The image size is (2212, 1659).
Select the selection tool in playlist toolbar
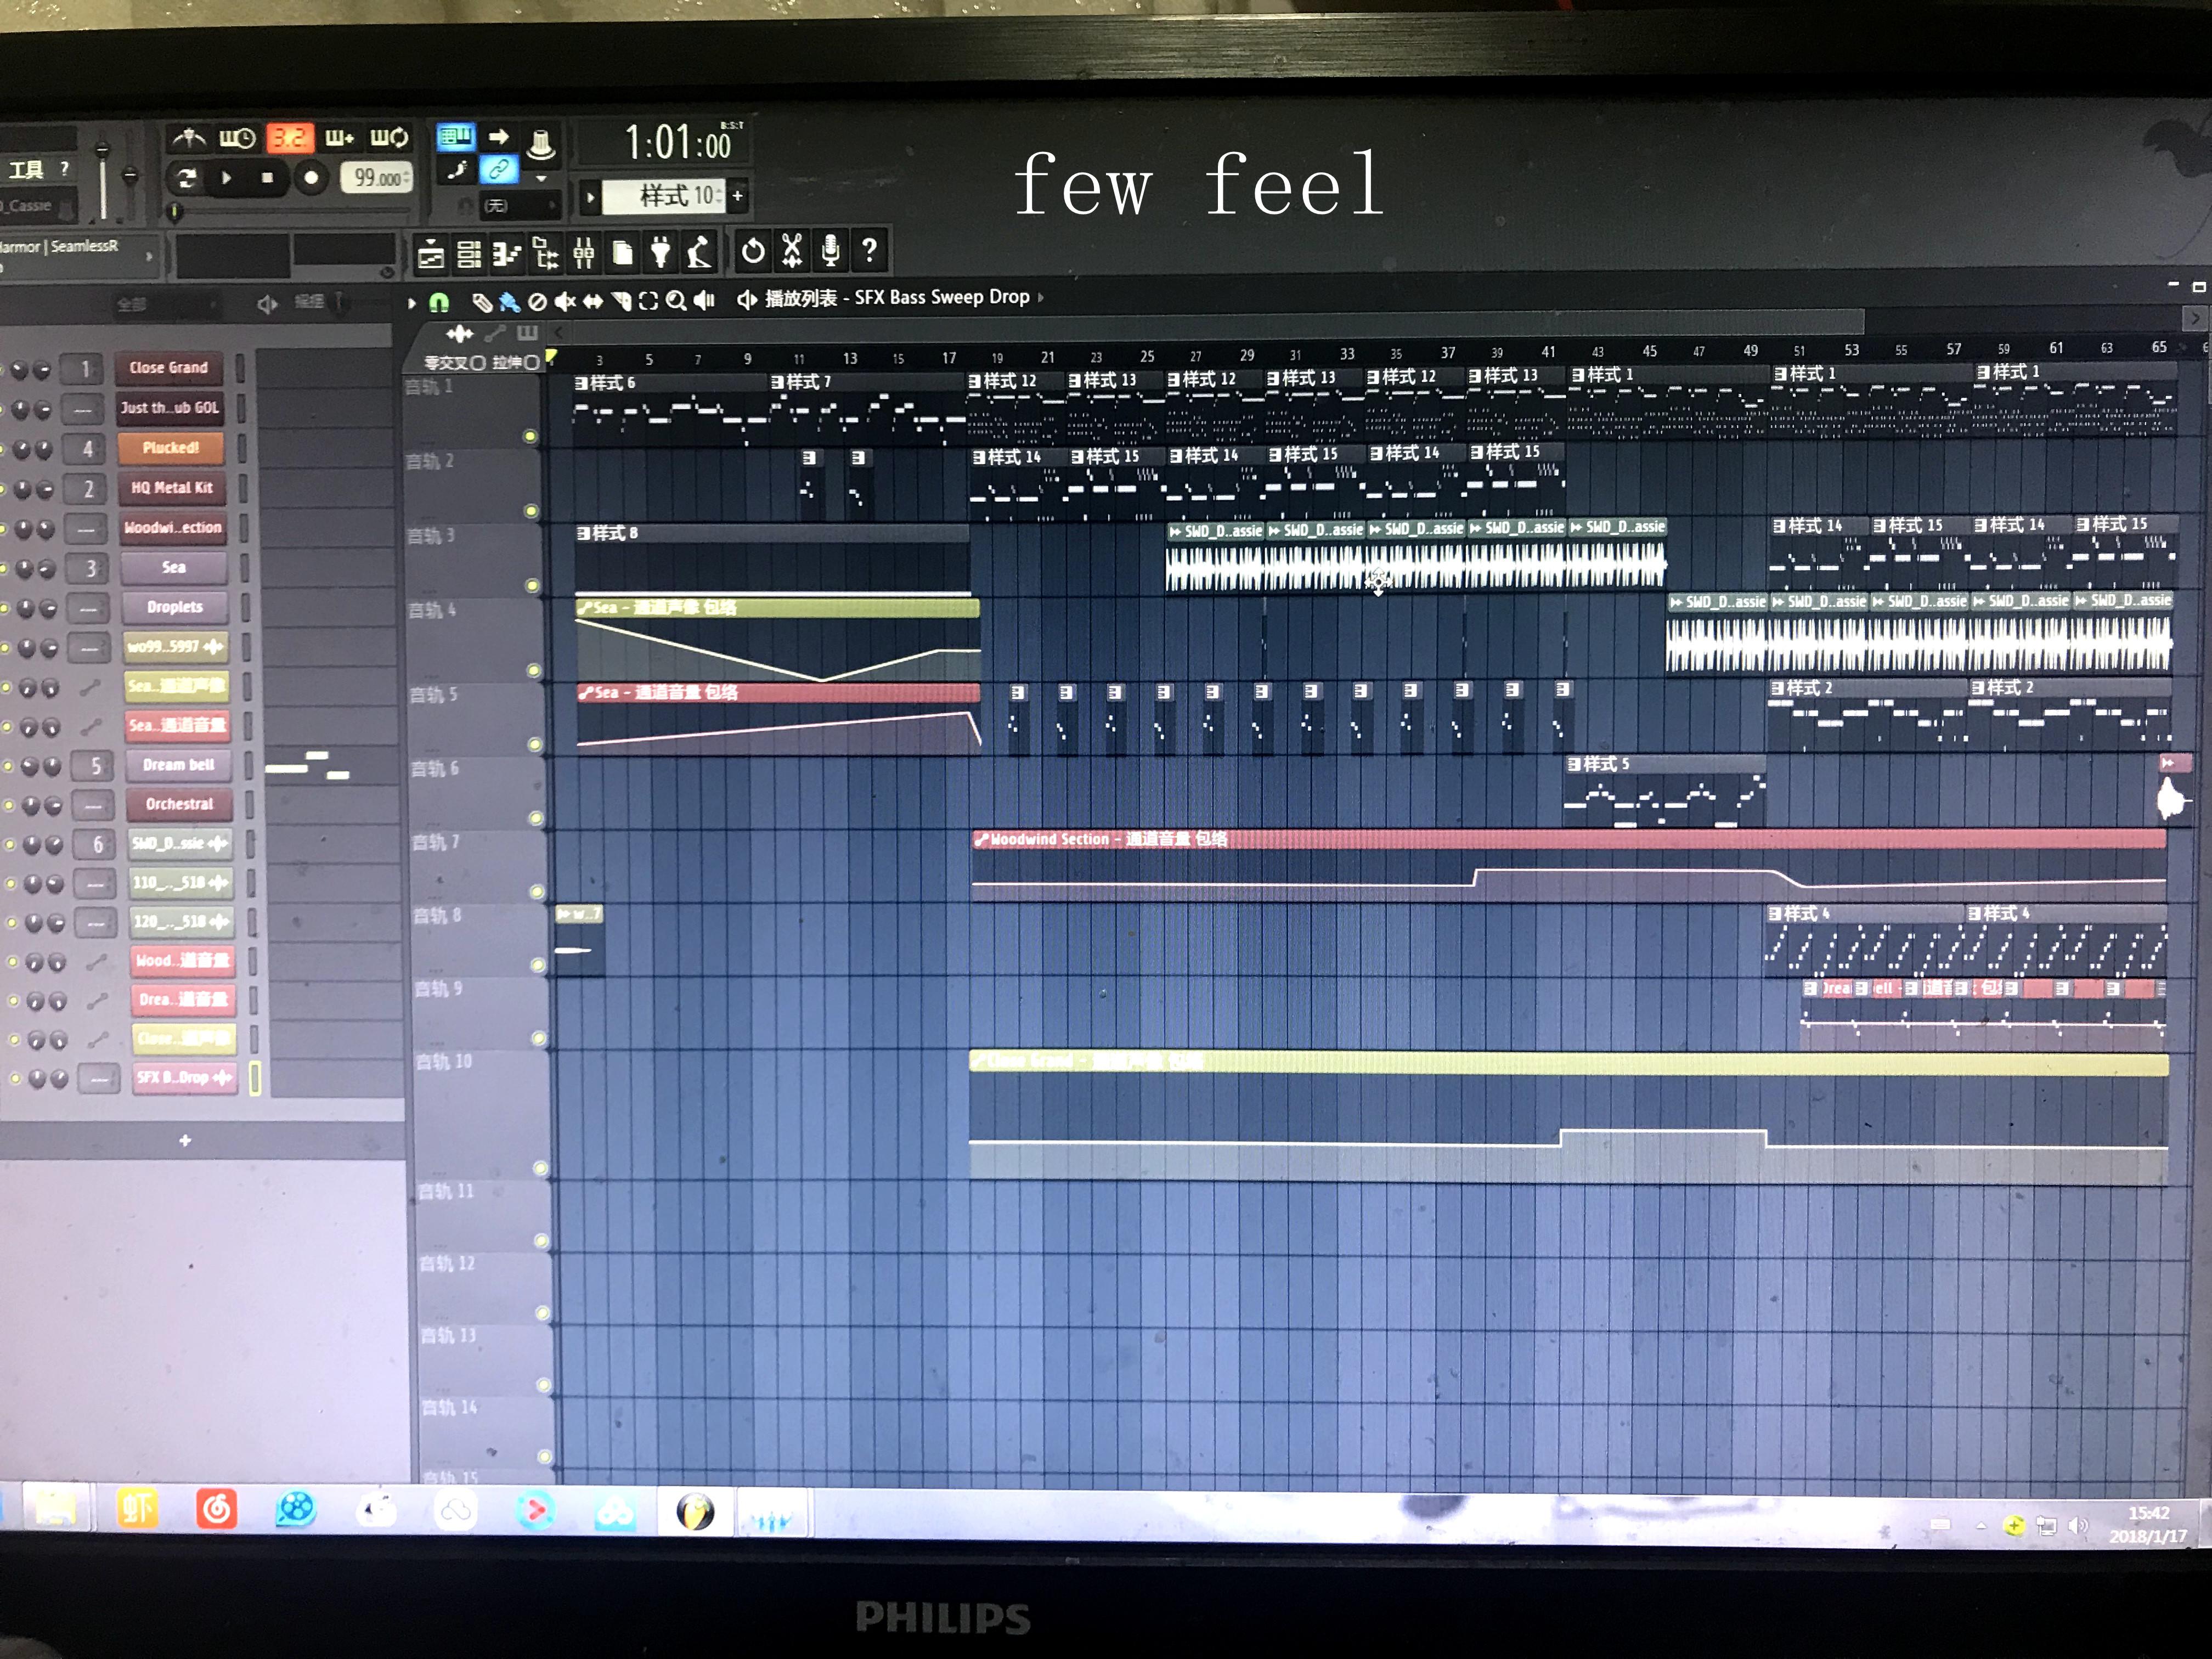coord(648,301)
